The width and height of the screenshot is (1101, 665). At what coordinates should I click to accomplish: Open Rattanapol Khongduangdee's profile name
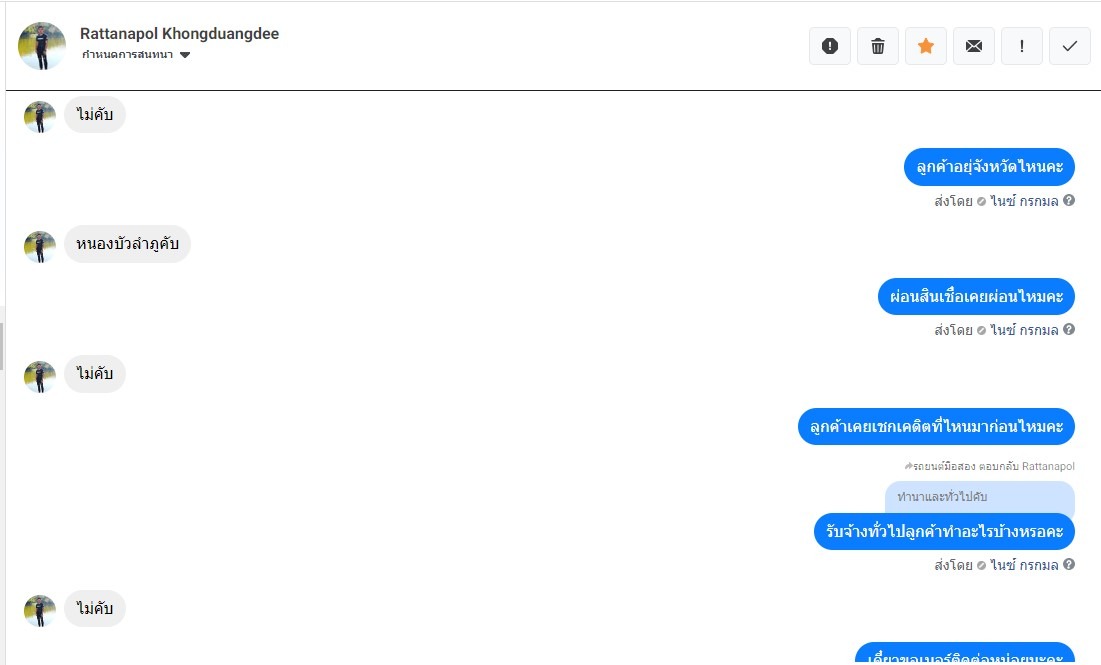(x=179, y=34)
